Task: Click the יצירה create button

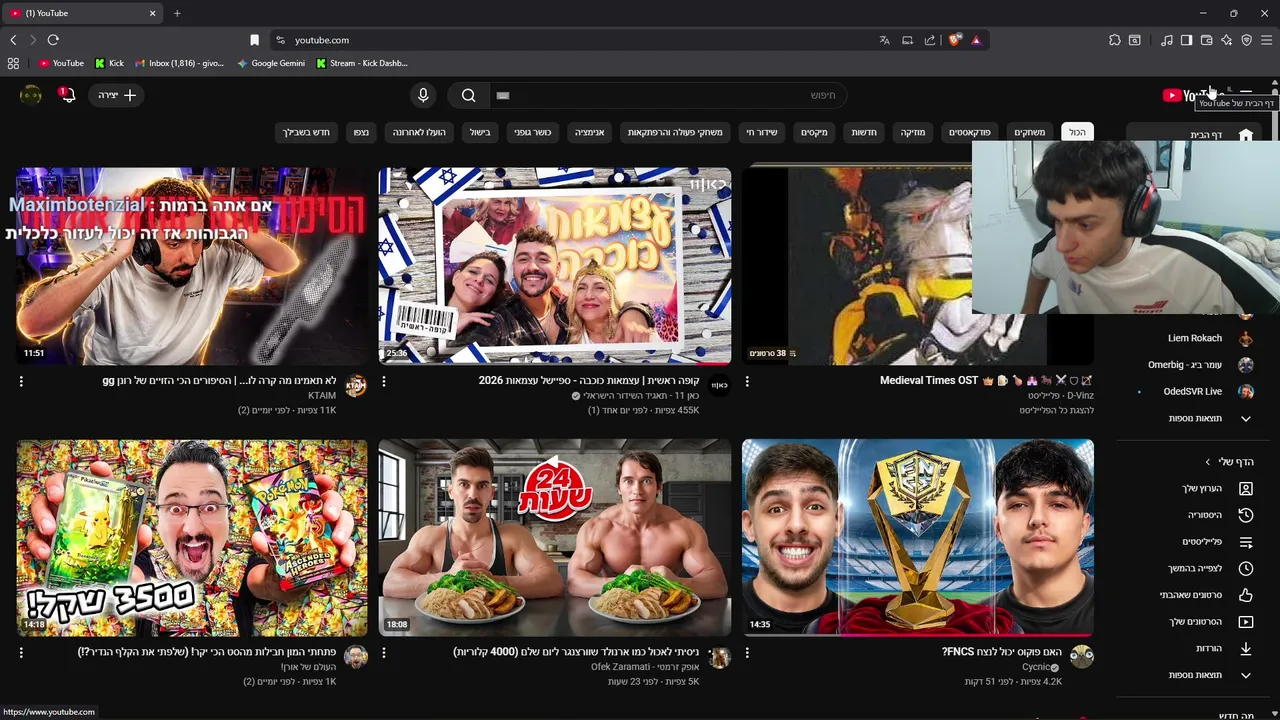Action: pyautogui.click(x=117, y=95)
